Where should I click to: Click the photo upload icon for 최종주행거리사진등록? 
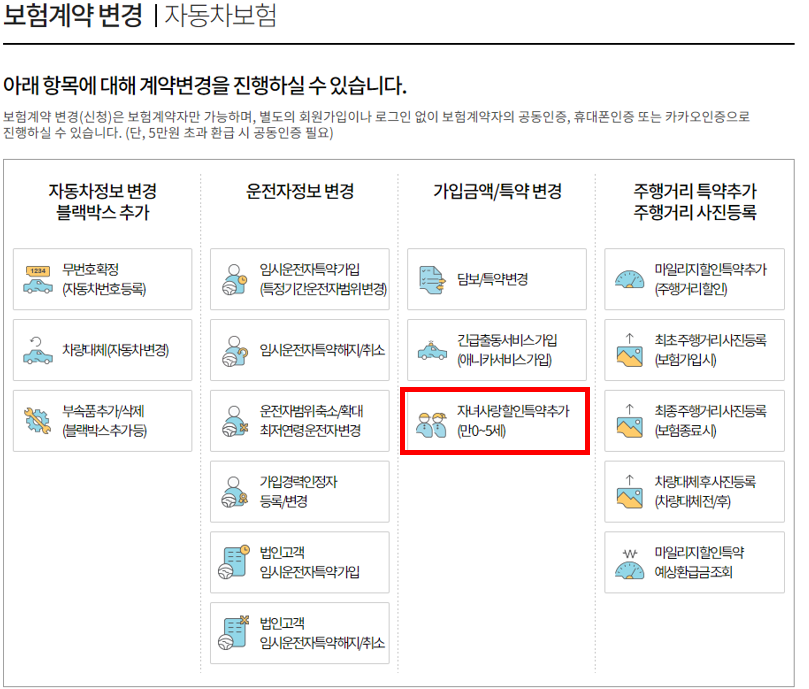pyautogui.click(x=629, y=421)
